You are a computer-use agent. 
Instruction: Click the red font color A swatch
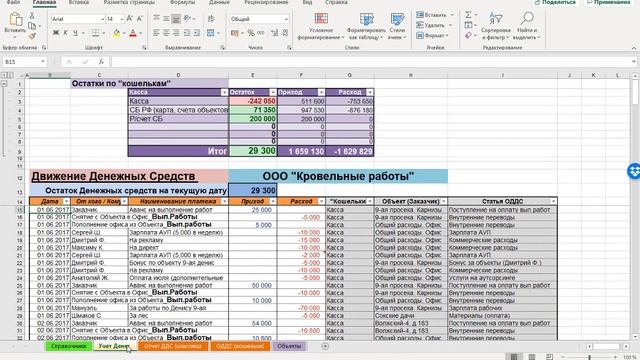(133, 33)
